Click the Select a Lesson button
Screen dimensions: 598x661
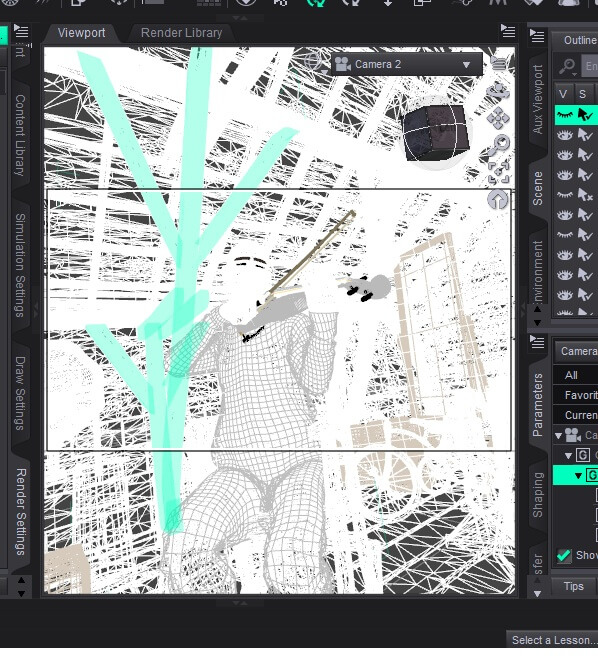pyautogui.click(x=552, y=640)
